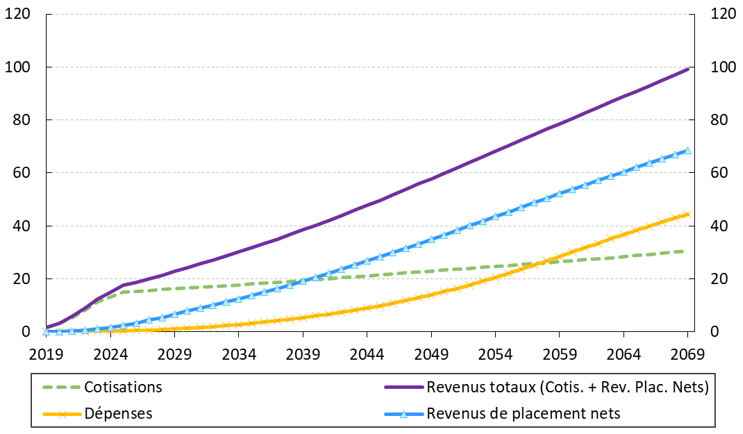Click the 2064 x-axis label

coord(624,354)
